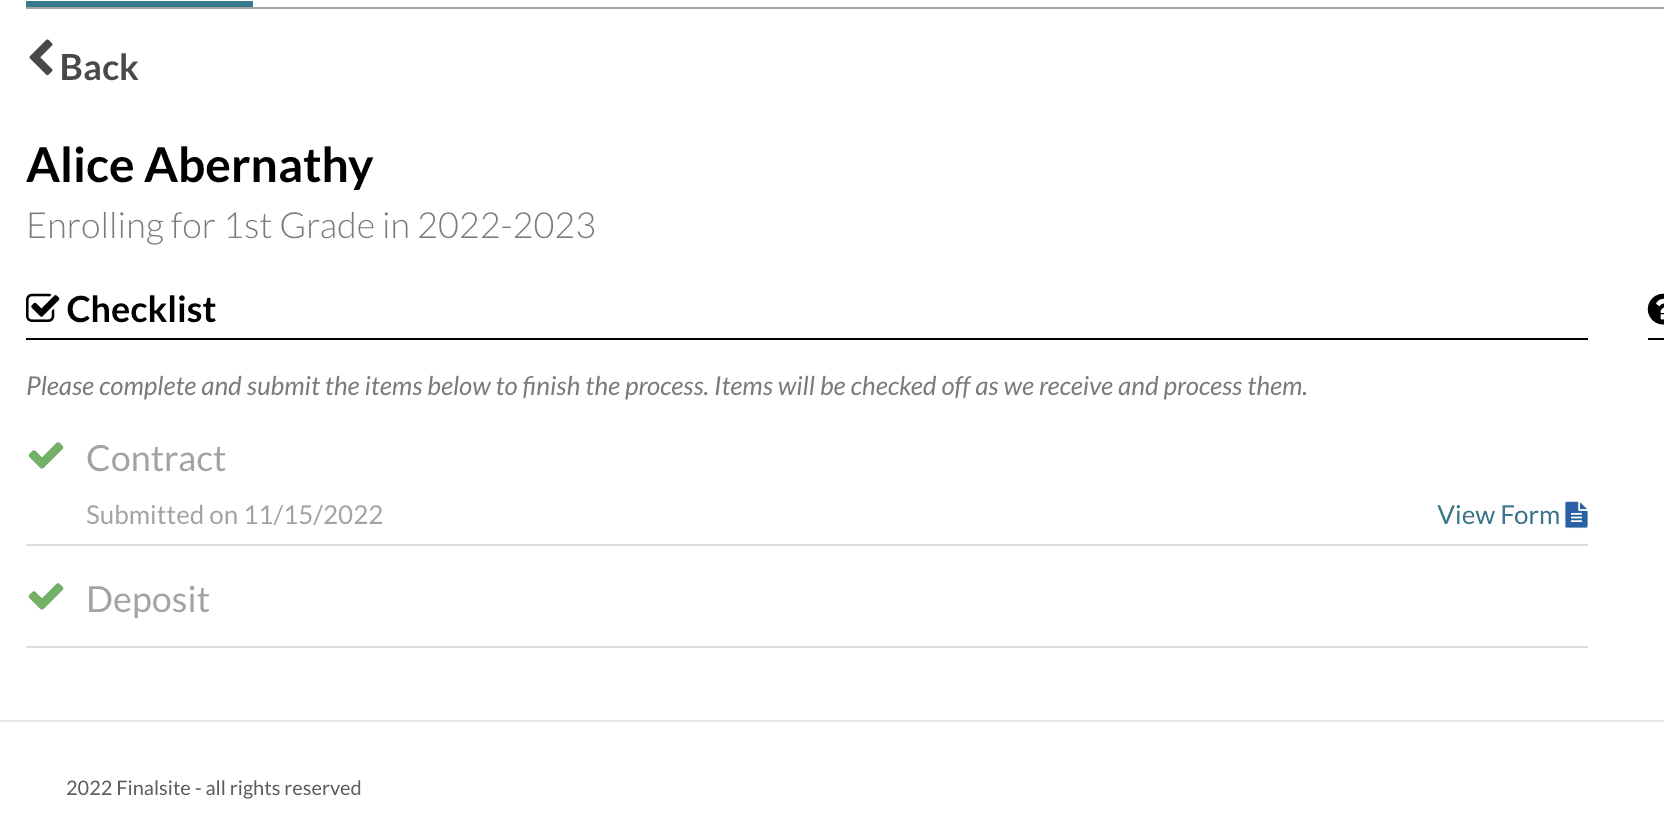
Task: Click the blue document icon beside View Form
Action: [x=1577, y=515]
